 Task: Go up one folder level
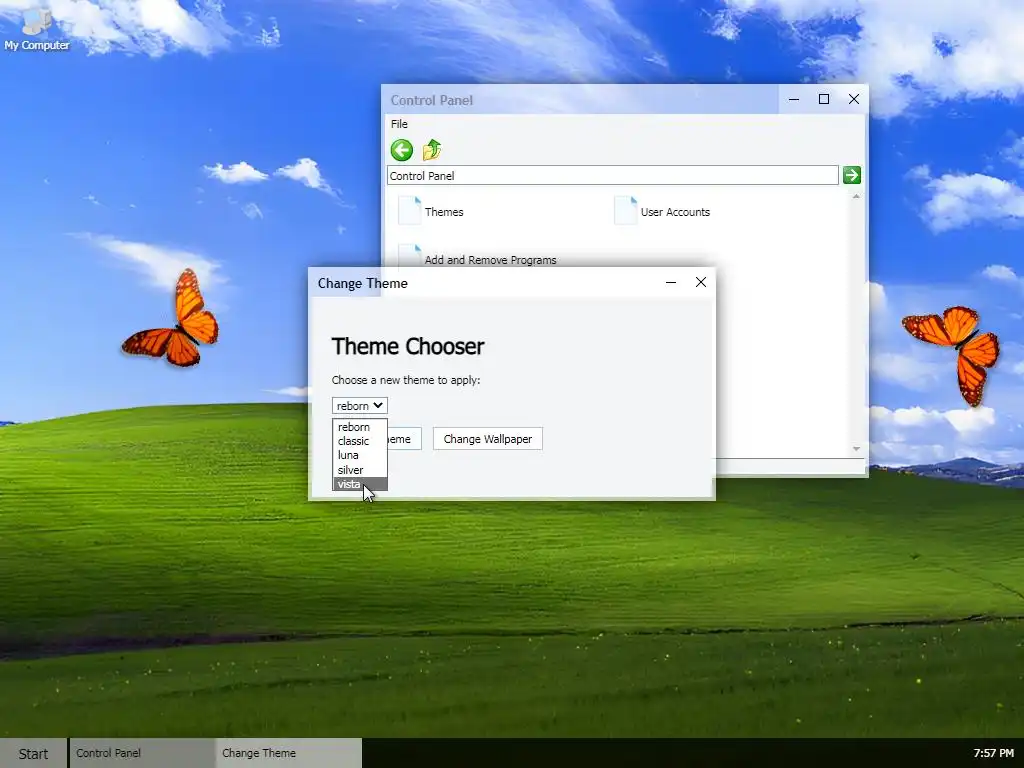[432, 150]
